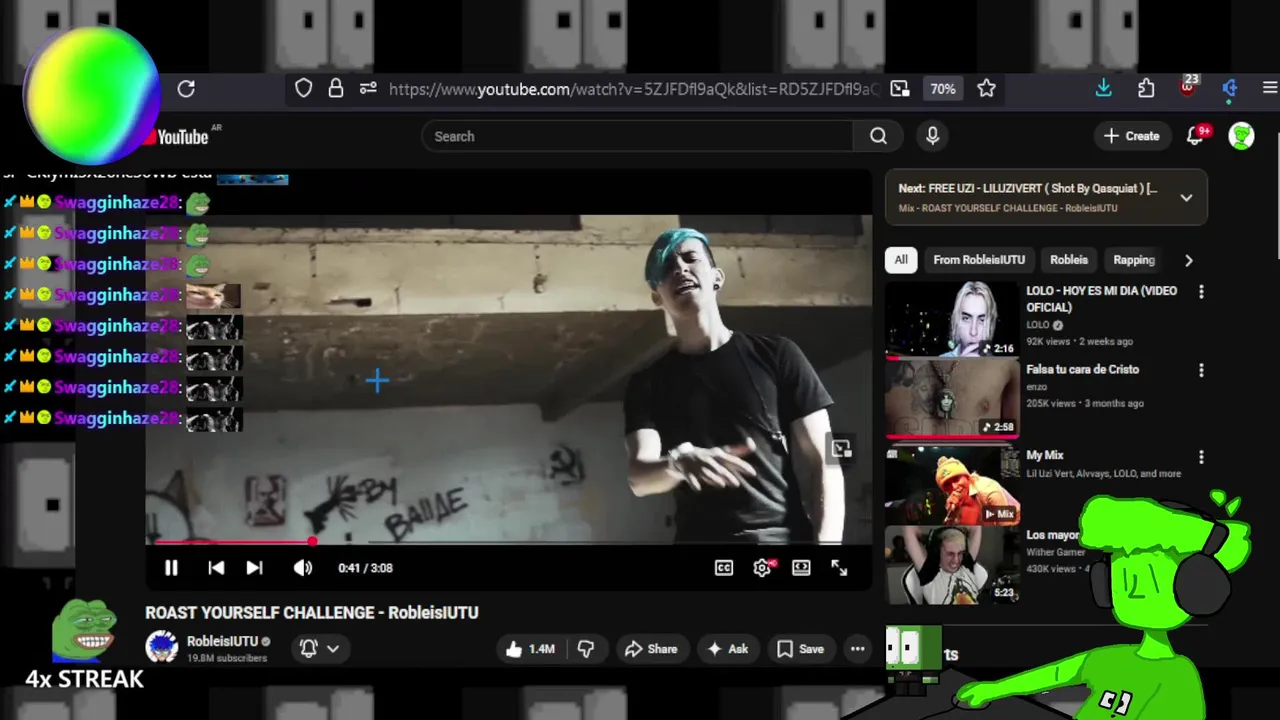Screen dimensions: 1280x720
Task: Click the Create button
Action: click(1131, 136)
